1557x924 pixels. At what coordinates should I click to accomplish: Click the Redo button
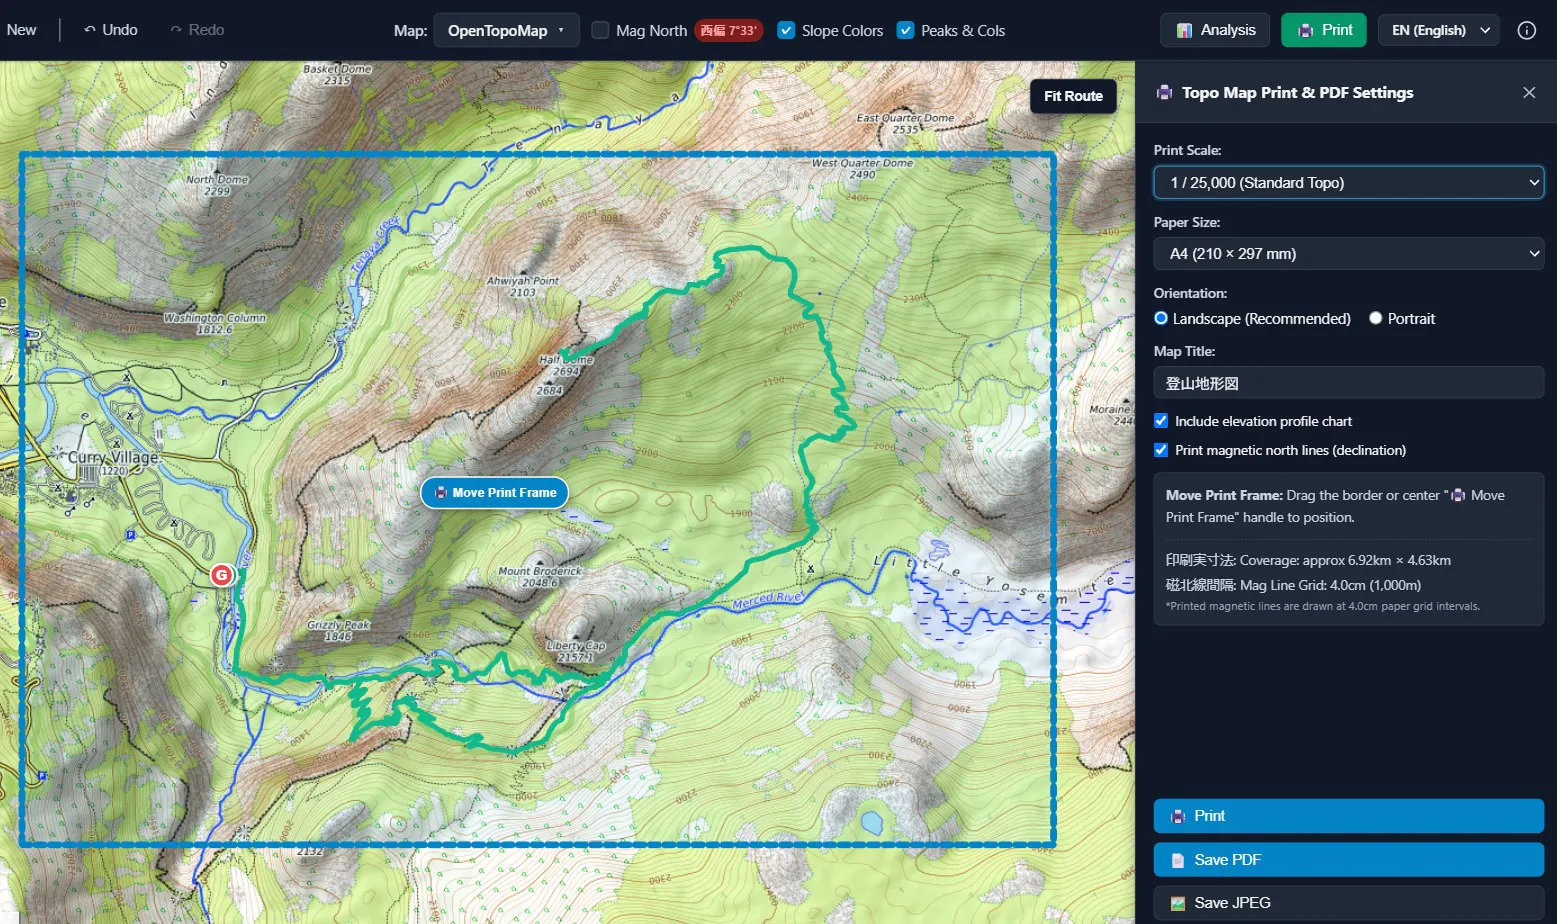pyautogui.click(x=197, y=30)
